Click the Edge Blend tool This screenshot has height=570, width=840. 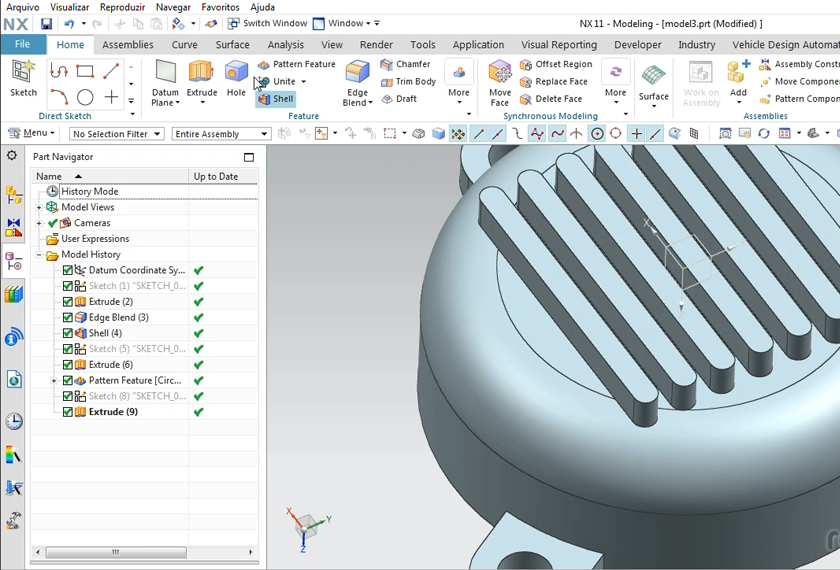[x=357, y=74]
